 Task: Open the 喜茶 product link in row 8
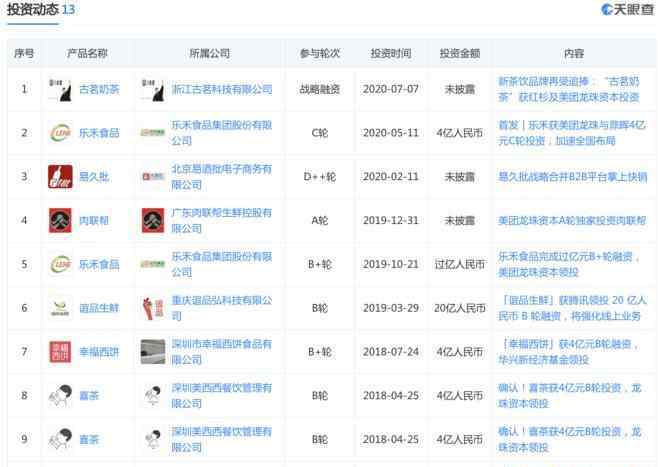tap(89, 396)
